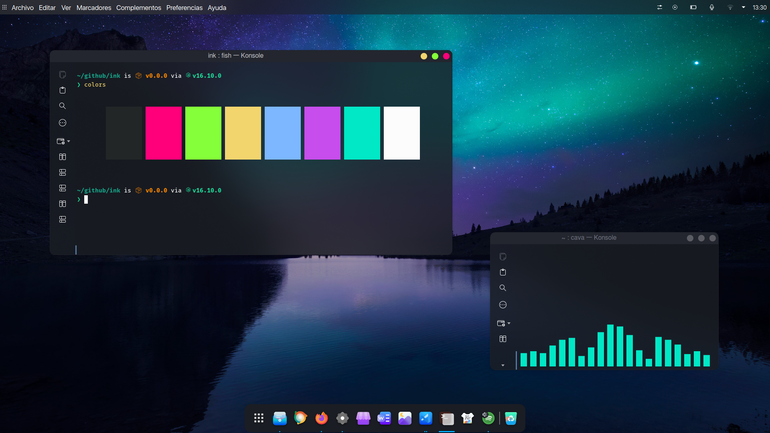The image size is (770, 433).
Task: Open the new-tab dropdown arrow in cava Konsole
Action: (x=509, y=324)
